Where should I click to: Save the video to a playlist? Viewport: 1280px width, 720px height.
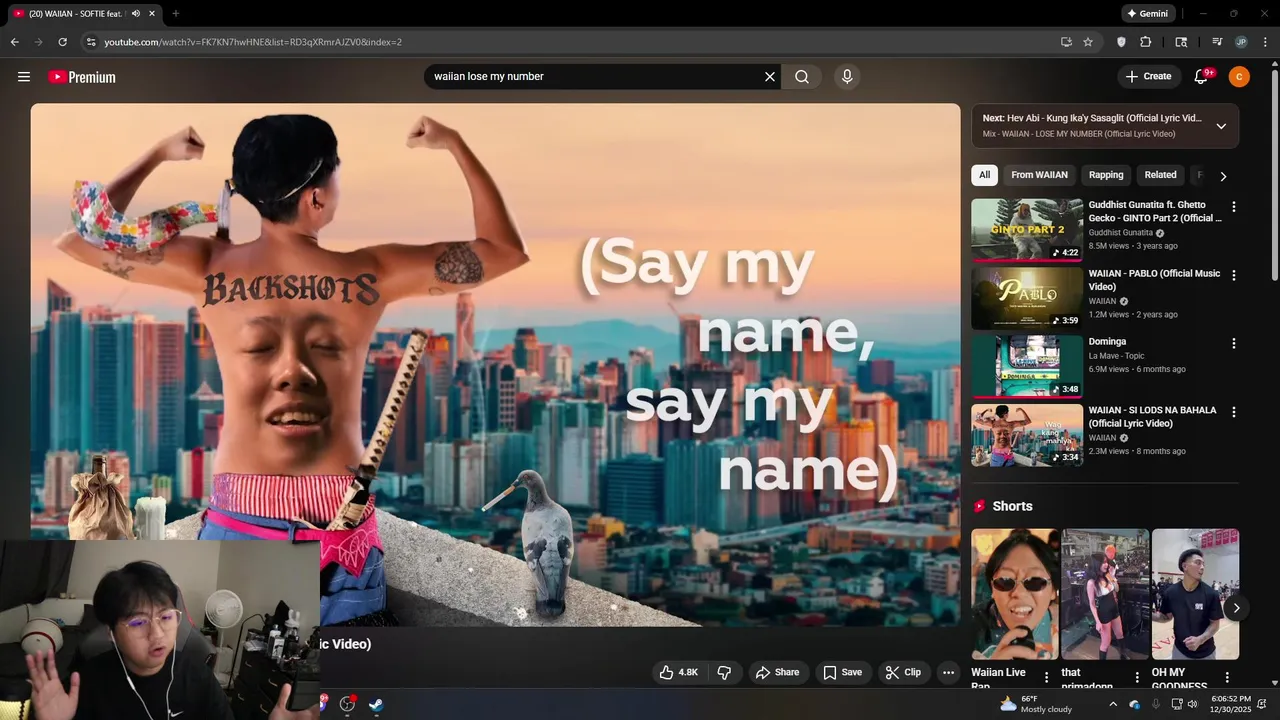click(842, 672)
